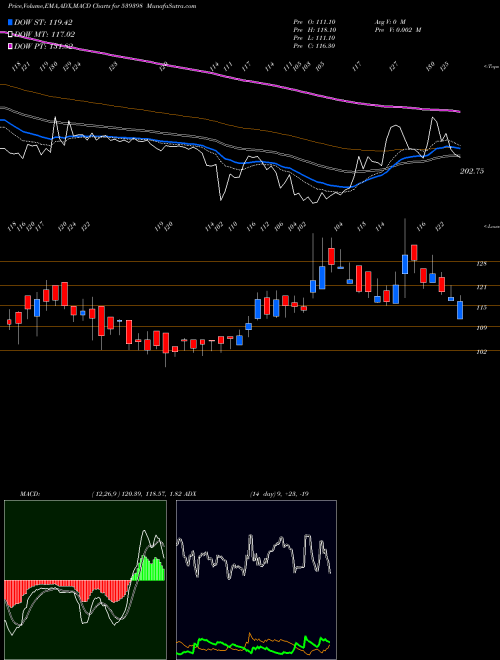Click the 128 price axis label
The height and width of the screenshot is (660, 500).
[x=481, y=264]
